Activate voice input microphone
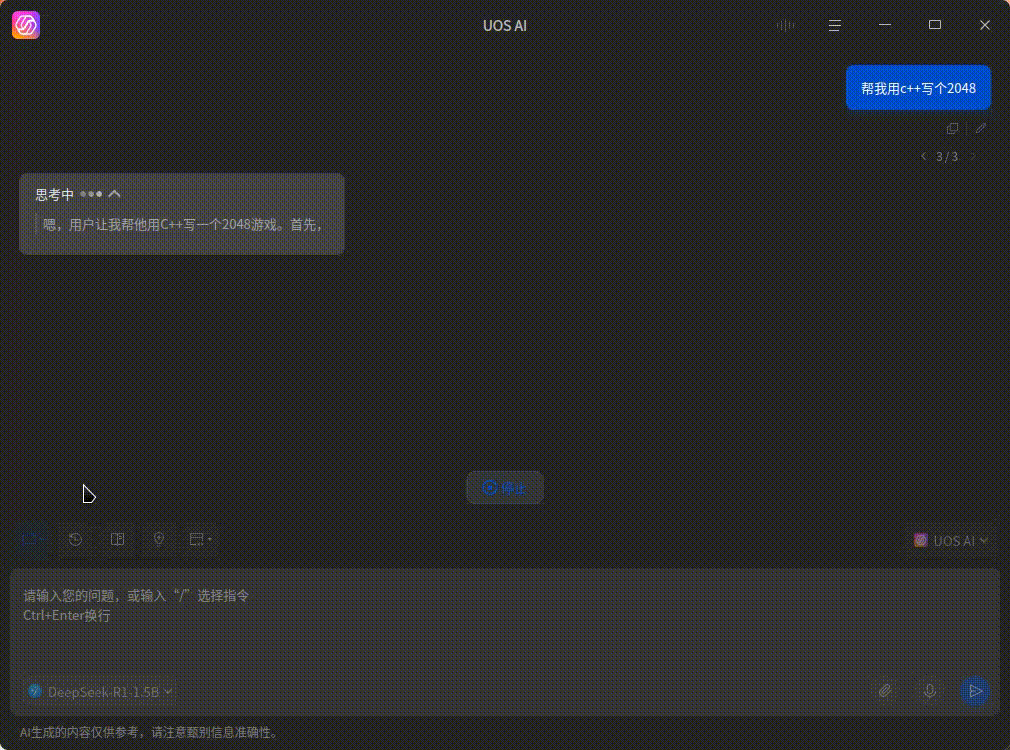This screenshot has height=750, width=1010. coord(929,691)
